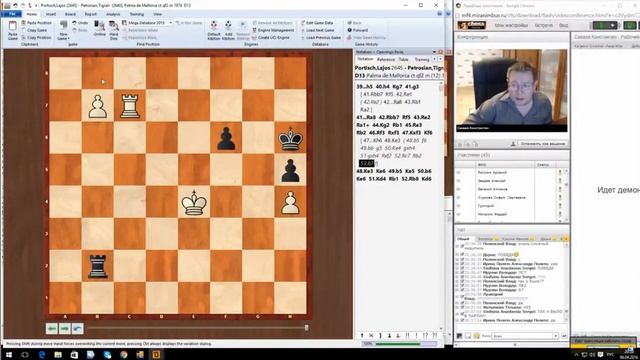Click Remove All Kibitzers
Image resolution: width=640 pixels, height=360 pixels.
point(272,23)
